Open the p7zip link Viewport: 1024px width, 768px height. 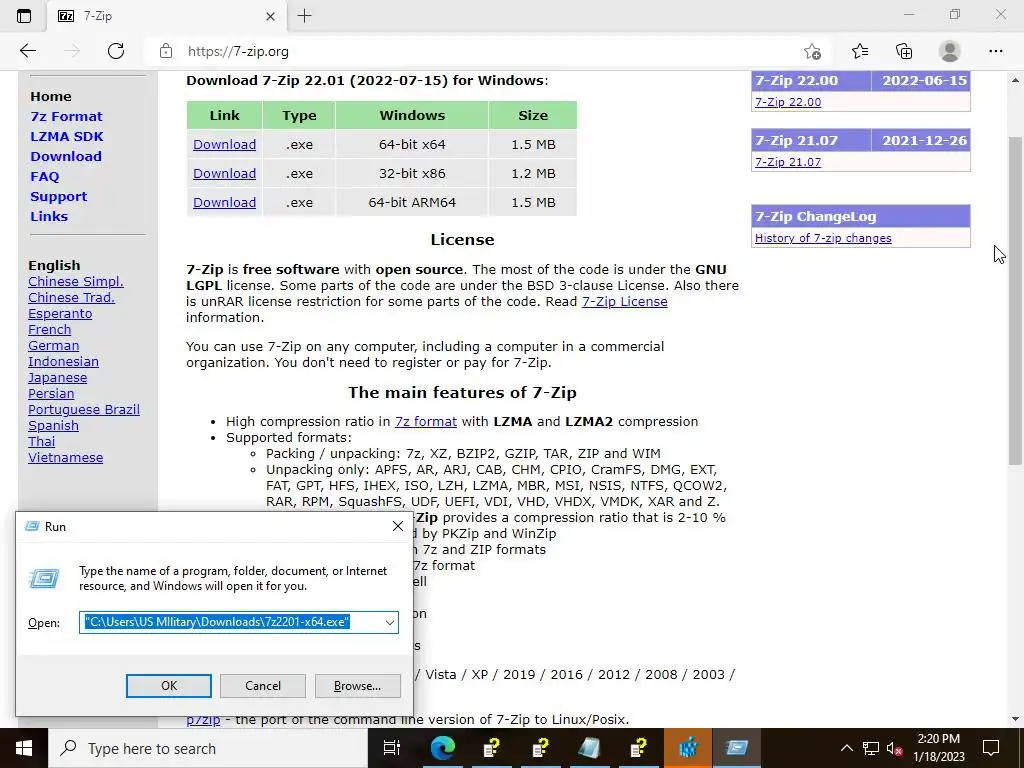(203, 720)
